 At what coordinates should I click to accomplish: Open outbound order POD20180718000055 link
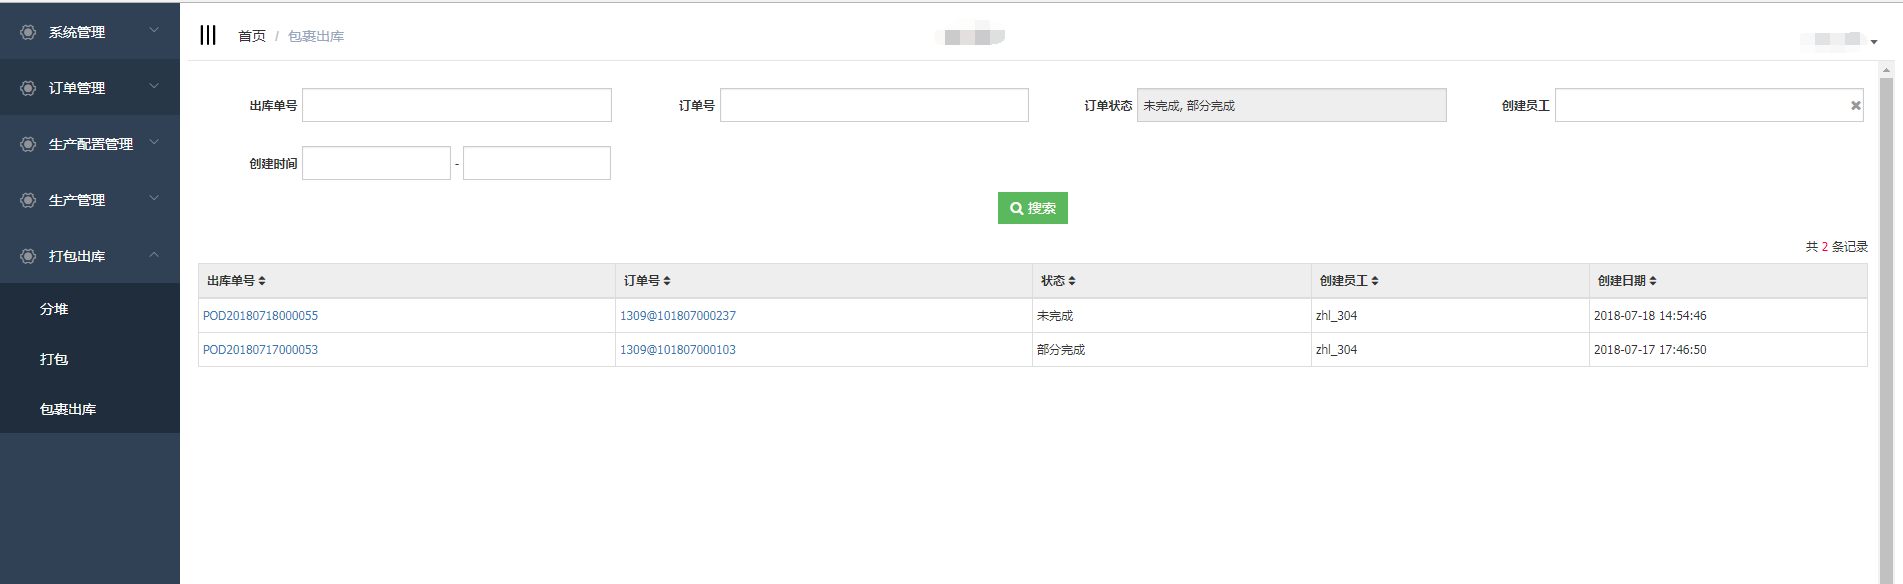(x=260, y=316)
